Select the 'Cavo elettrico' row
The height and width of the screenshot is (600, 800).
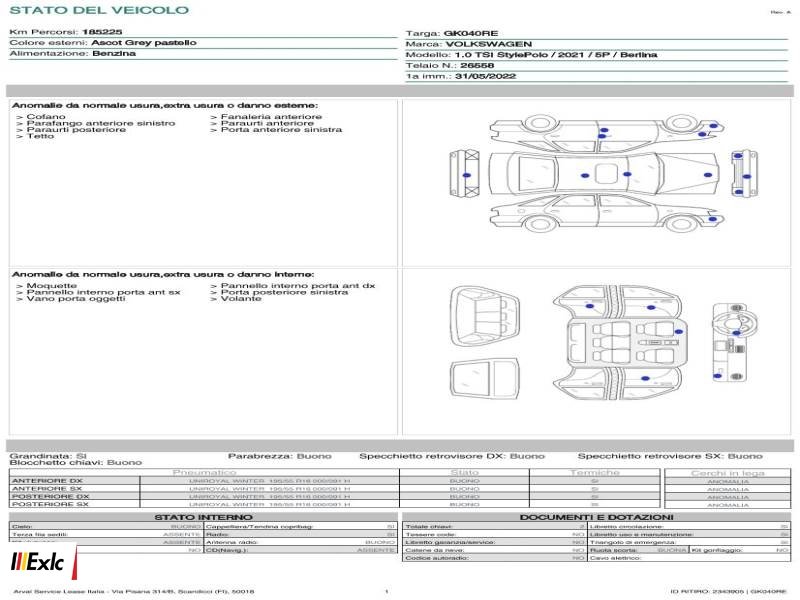(x=689, y=558)
